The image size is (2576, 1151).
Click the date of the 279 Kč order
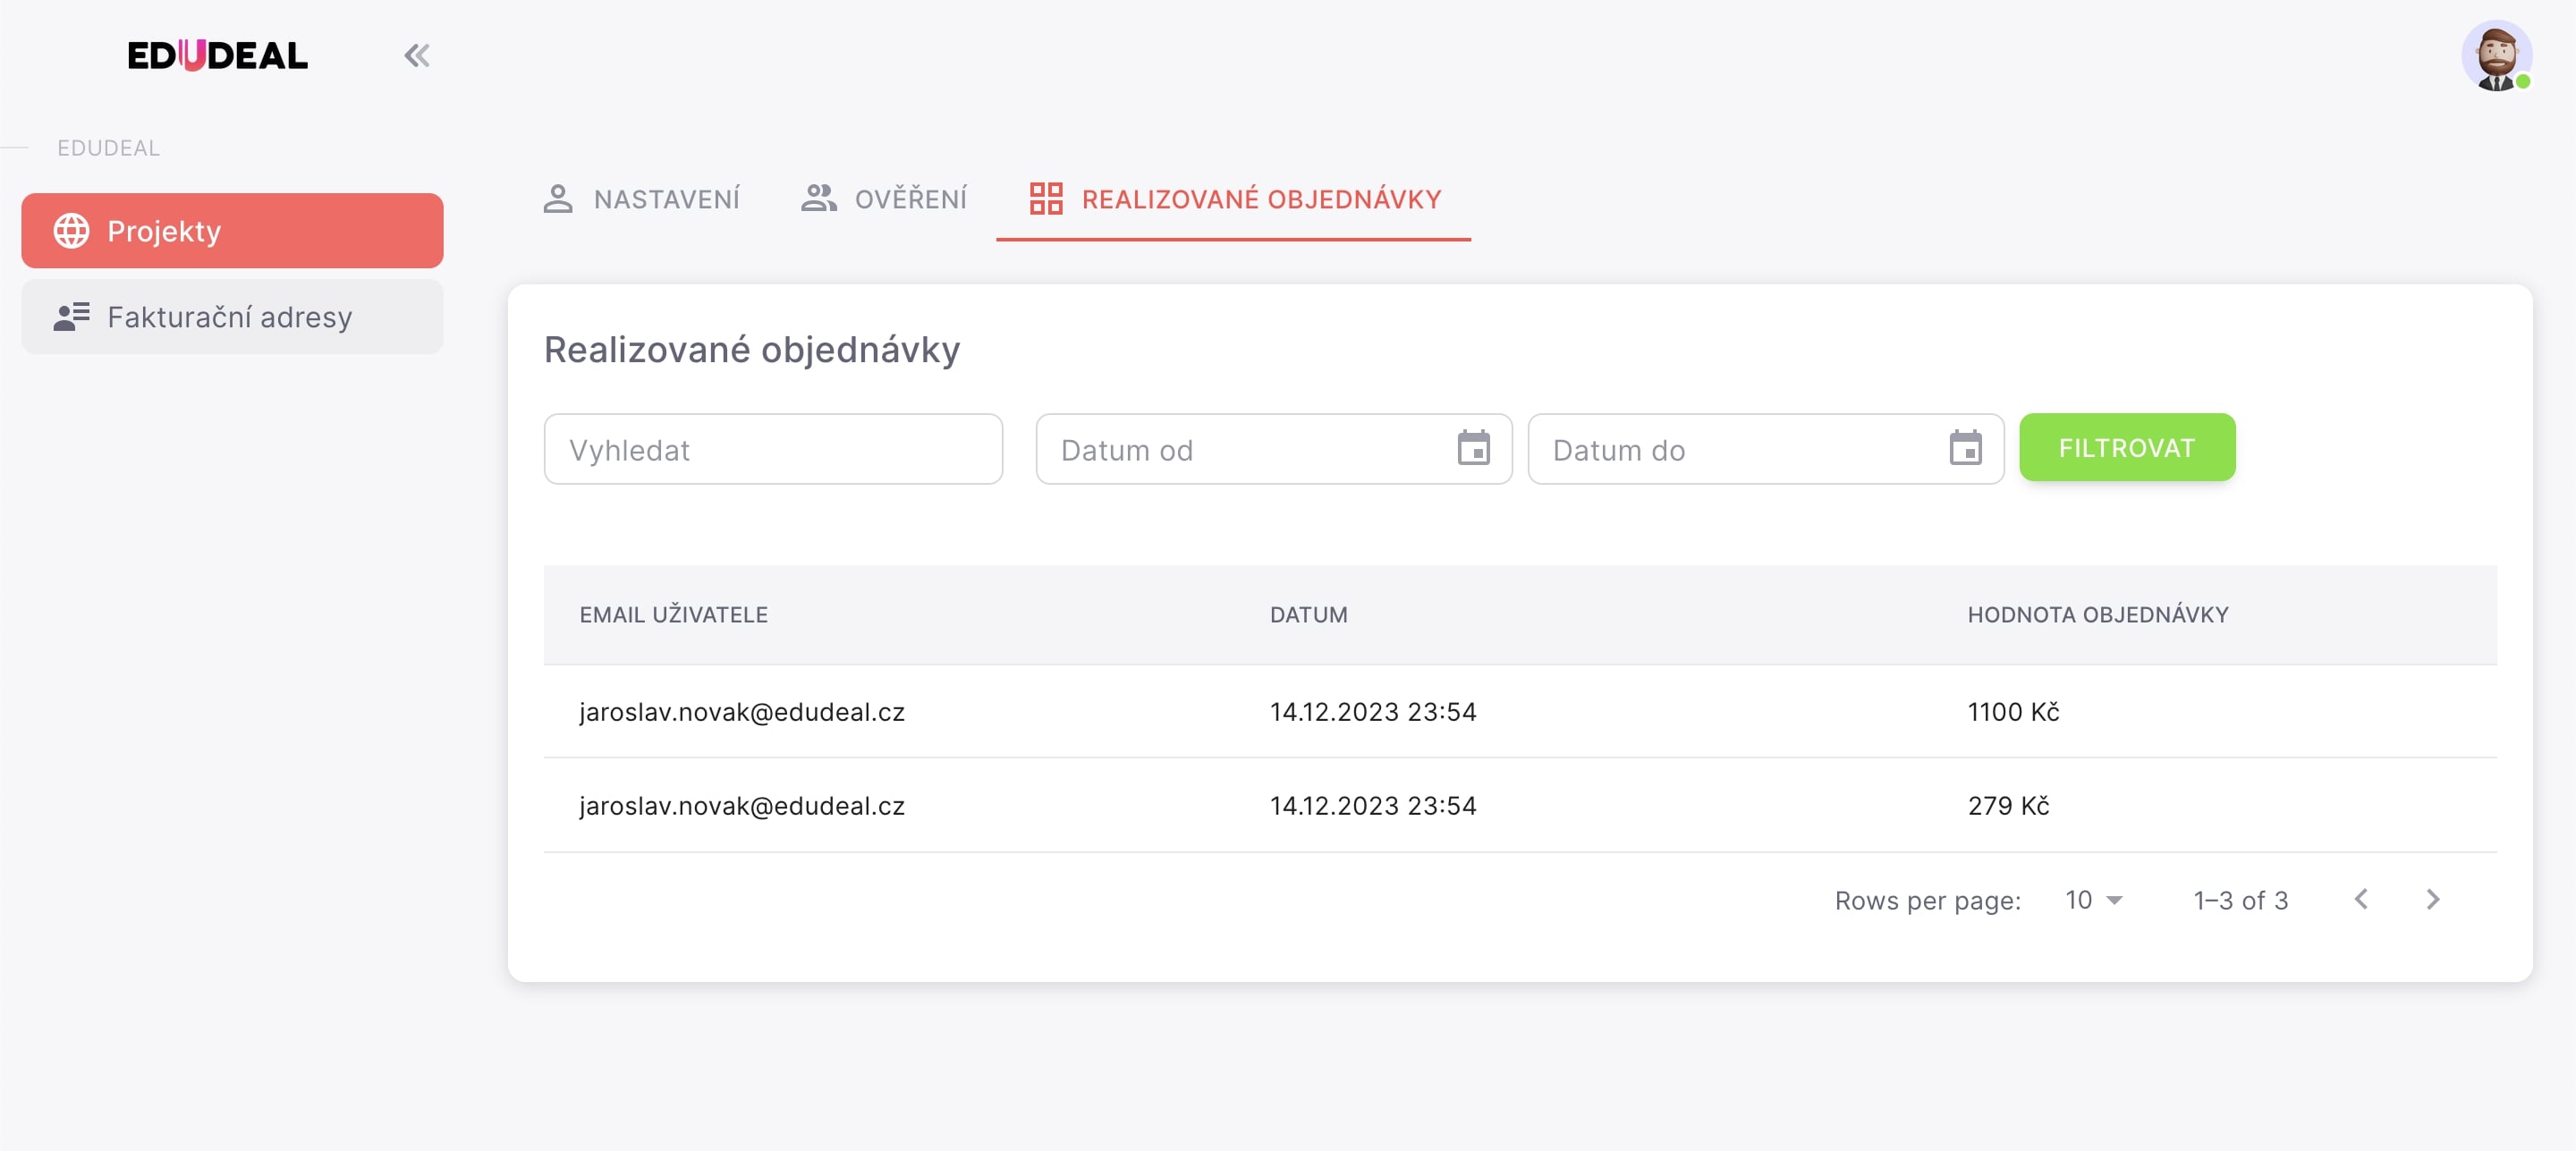[1373, 806]
